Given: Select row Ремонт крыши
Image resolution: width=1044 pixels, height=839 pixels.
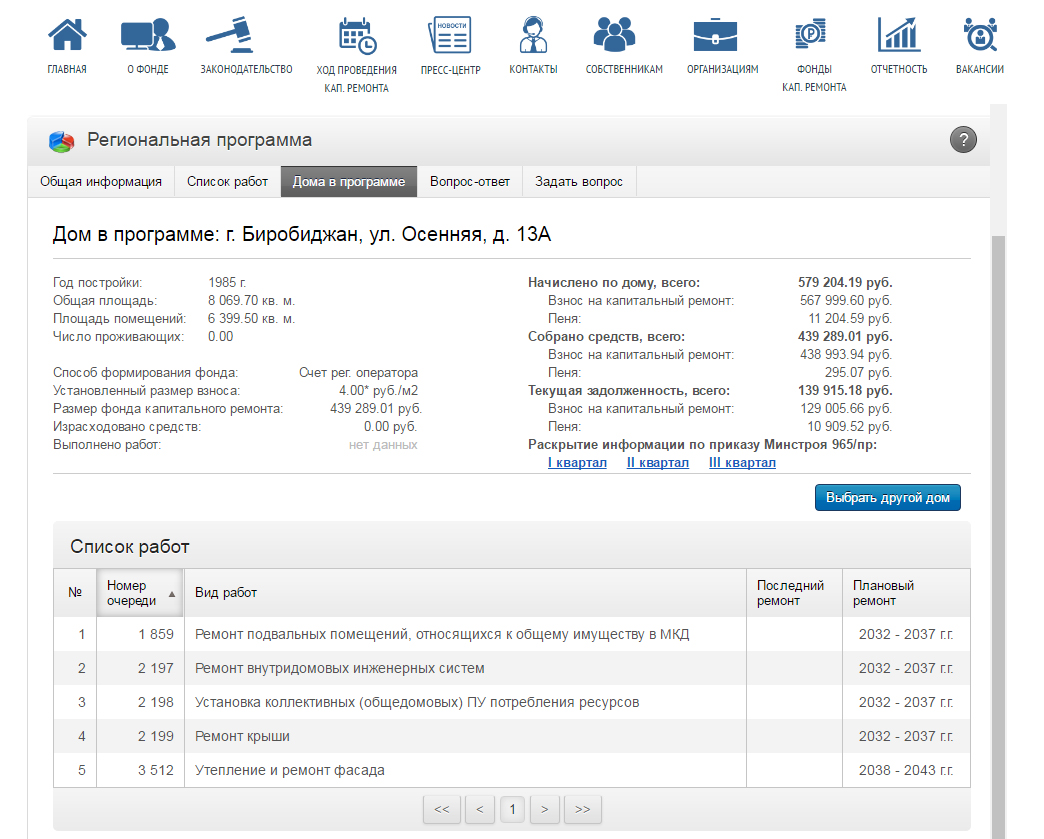Looking at the screenshot, I should (511, 736).
